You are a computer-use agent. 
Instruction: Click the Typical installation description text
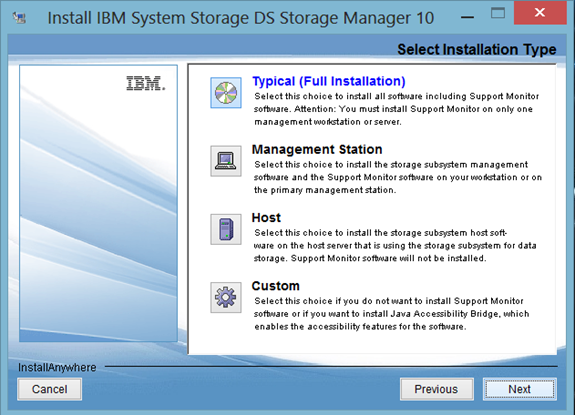(396, 109)
